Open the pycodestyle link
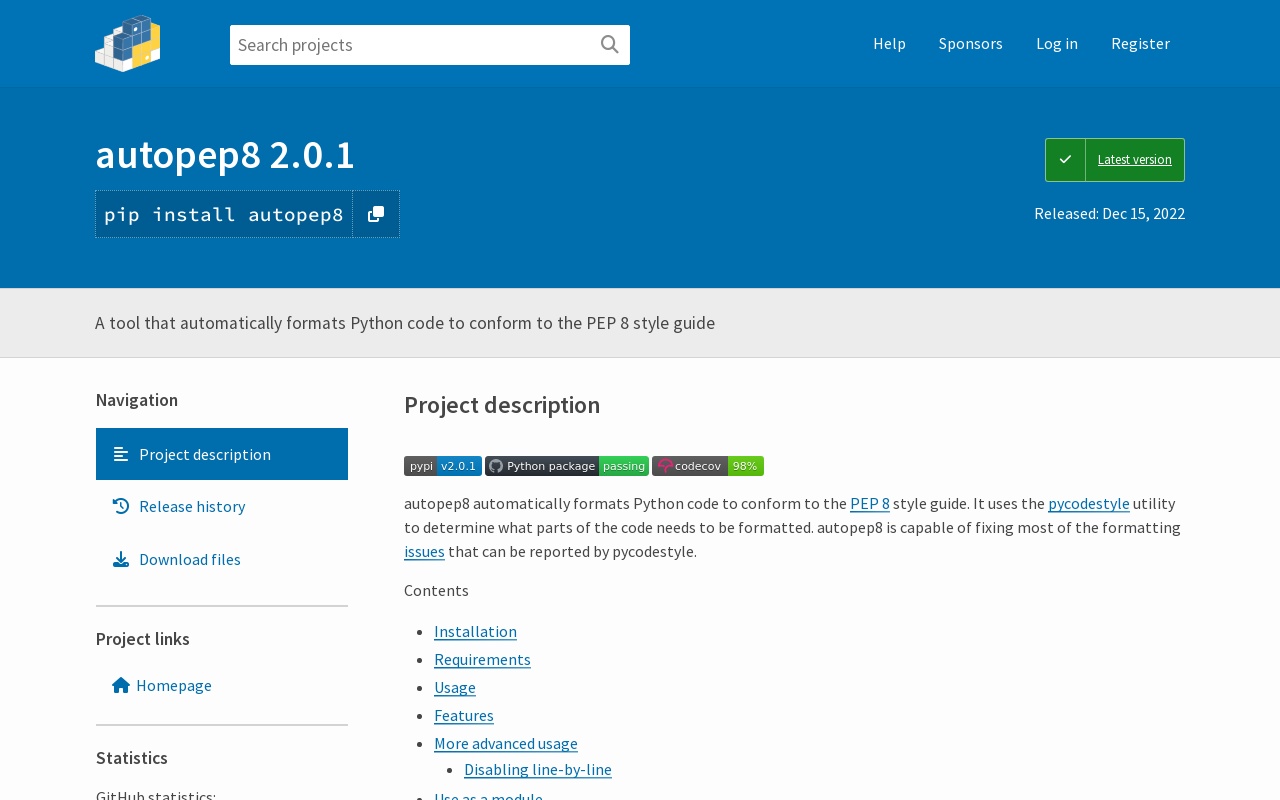 coord(1088,503)
